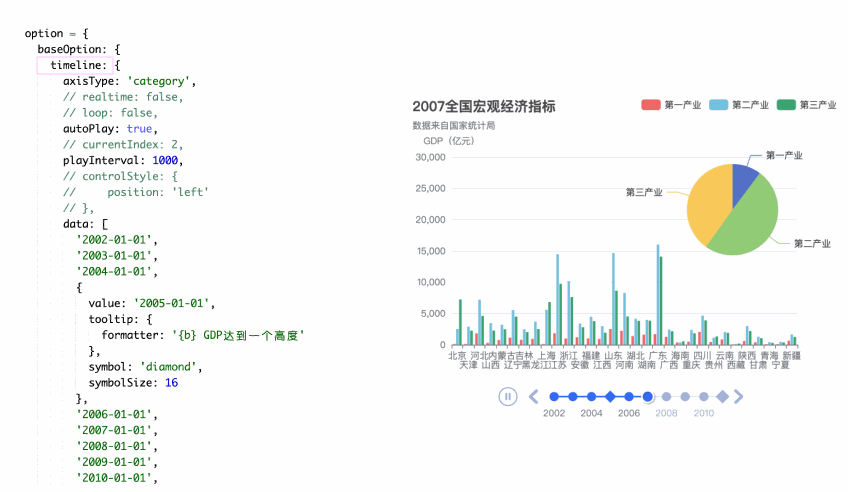Click the 2006 timeline year label

click(628, 413)
